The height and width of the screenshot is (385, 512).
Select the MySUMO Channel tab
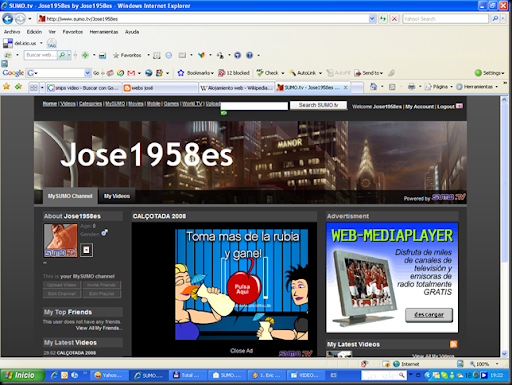coord(70,196)
